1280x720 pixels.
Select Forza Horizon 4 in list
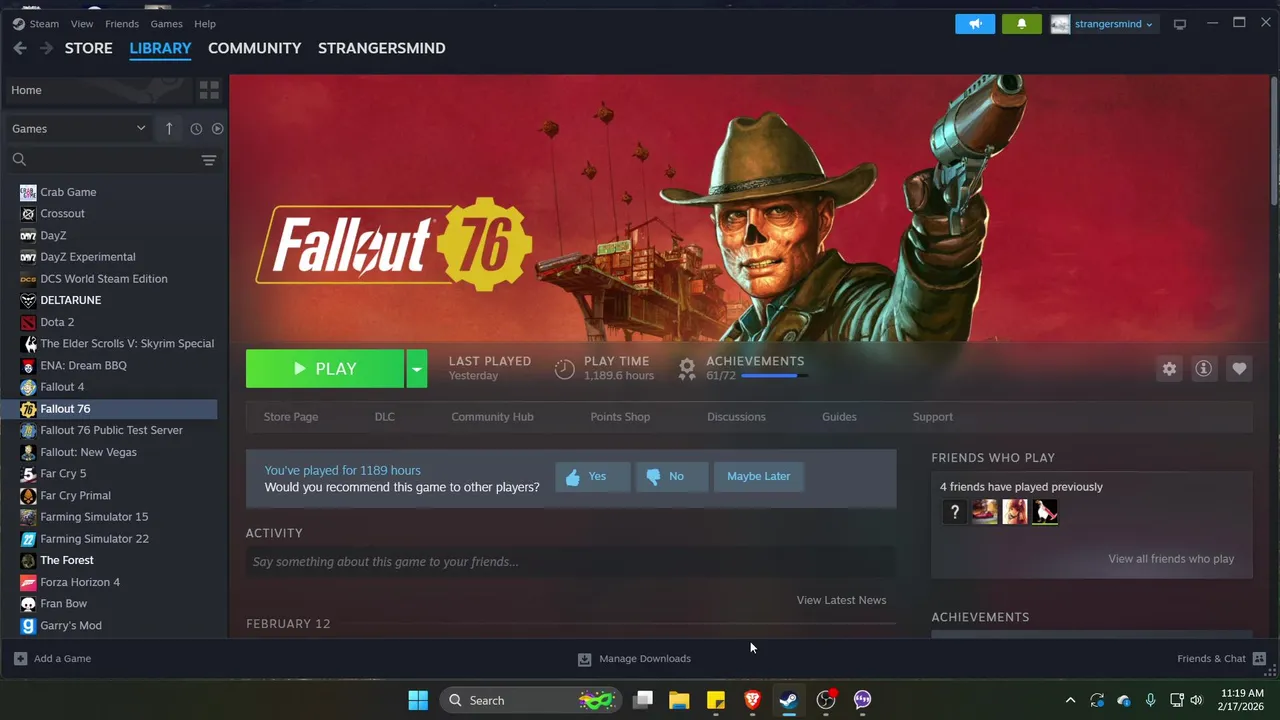click(118, 582)
